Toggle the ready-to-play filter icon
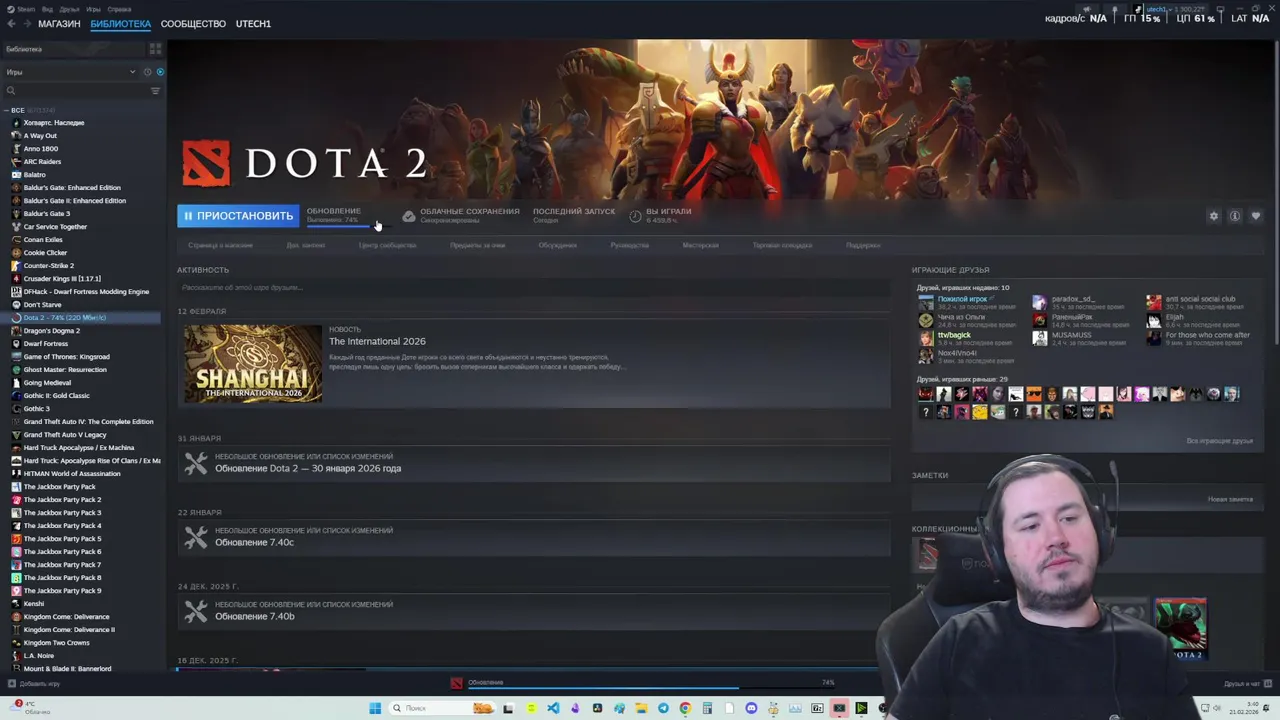Image resolution: width=1280 pixels, height=720 pixels. (160, 72)
